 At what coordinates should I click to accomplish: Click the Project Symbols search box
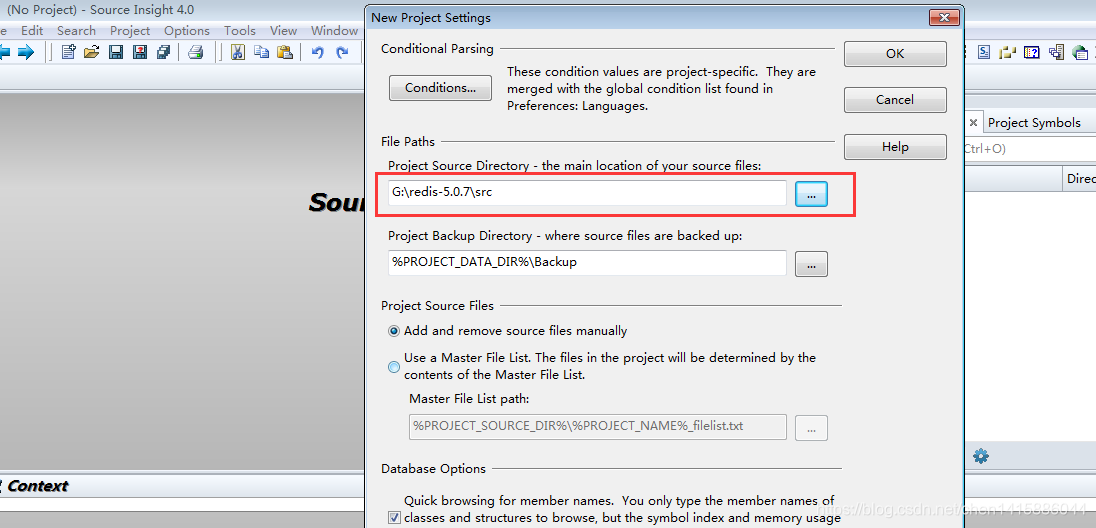click(x=1029, y=149)
